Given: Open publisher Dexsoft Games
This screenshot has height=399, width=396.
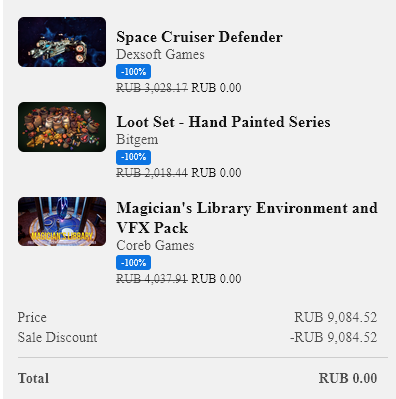Looking at the screenshot, I should tap(160, 54).
